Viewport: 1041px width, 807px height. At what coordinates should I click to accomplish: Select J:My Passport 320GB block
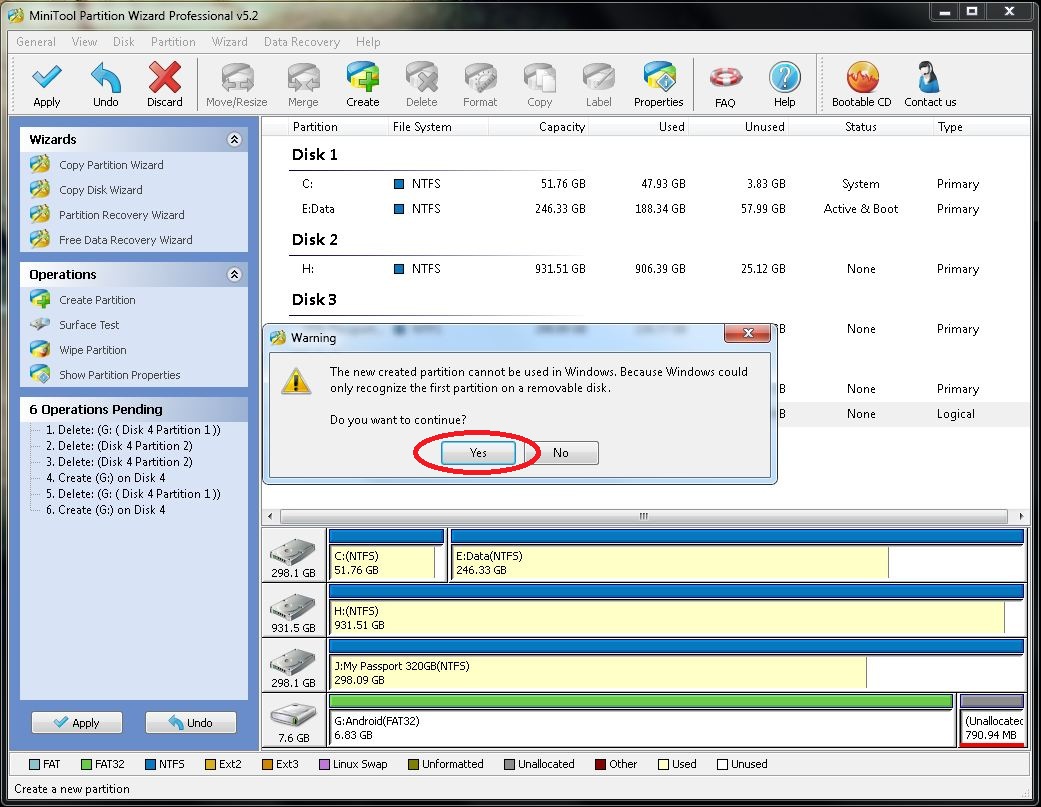676,665
